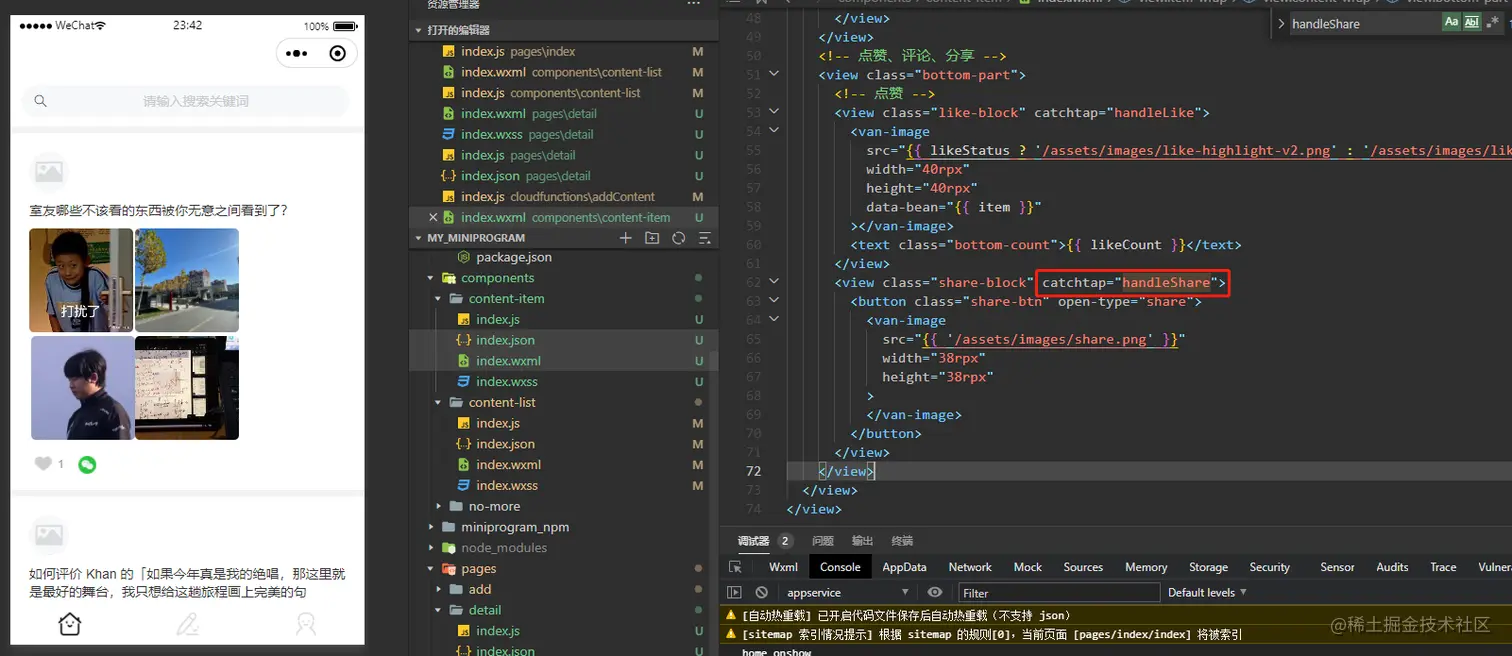Collapse all folders in explorer header

coord(704,238)
